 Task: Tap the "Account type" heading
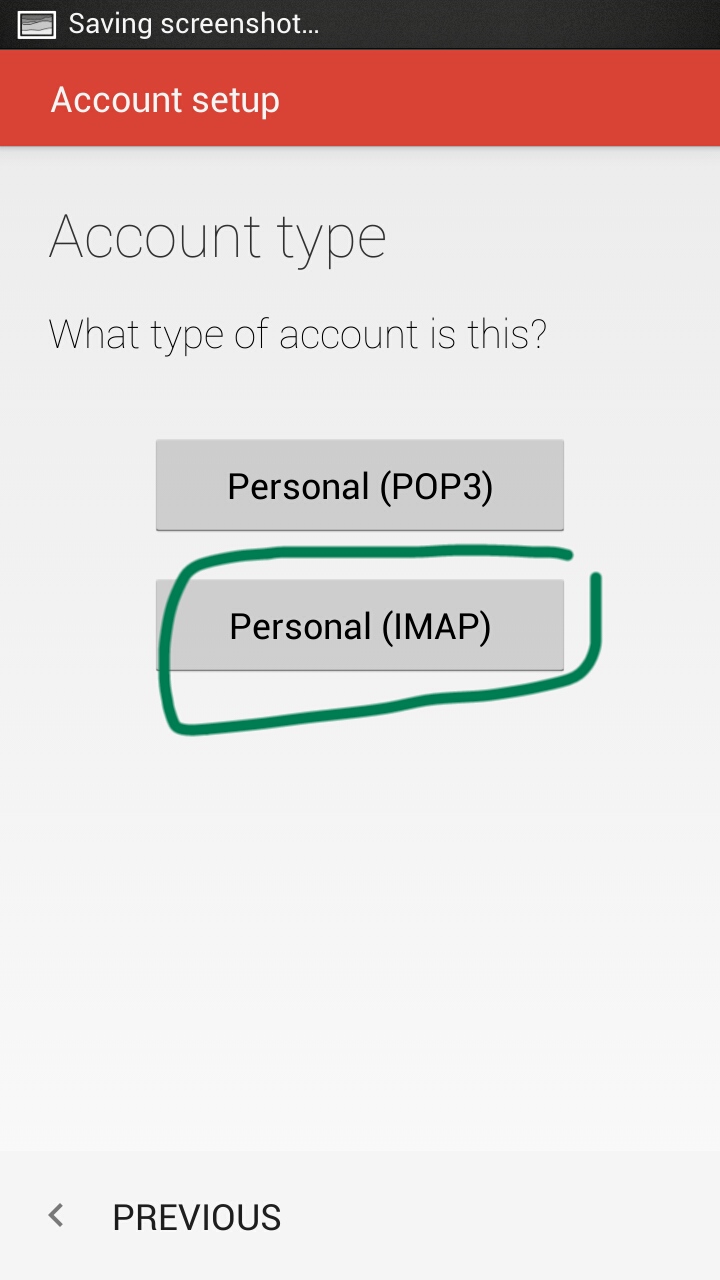tap(217, 237)
